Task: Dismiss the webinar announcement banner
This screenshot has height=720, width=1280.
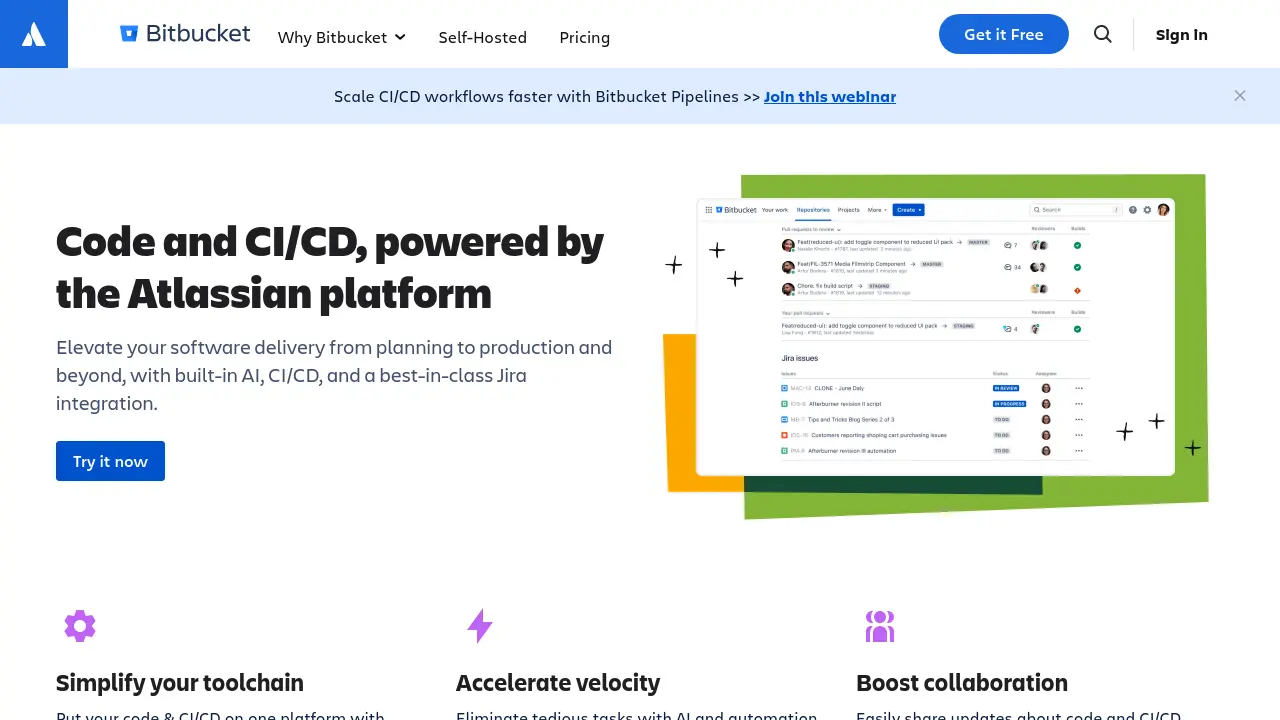Action: [1240, 96]
